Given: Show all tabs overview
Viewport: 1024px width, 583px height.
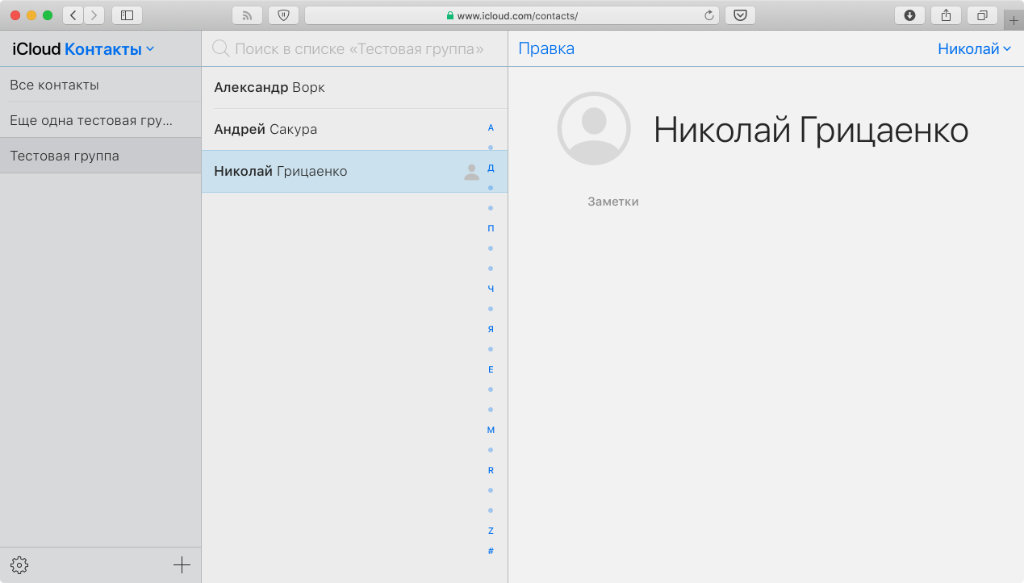Looking at the screenshot, I should [982, 15].
